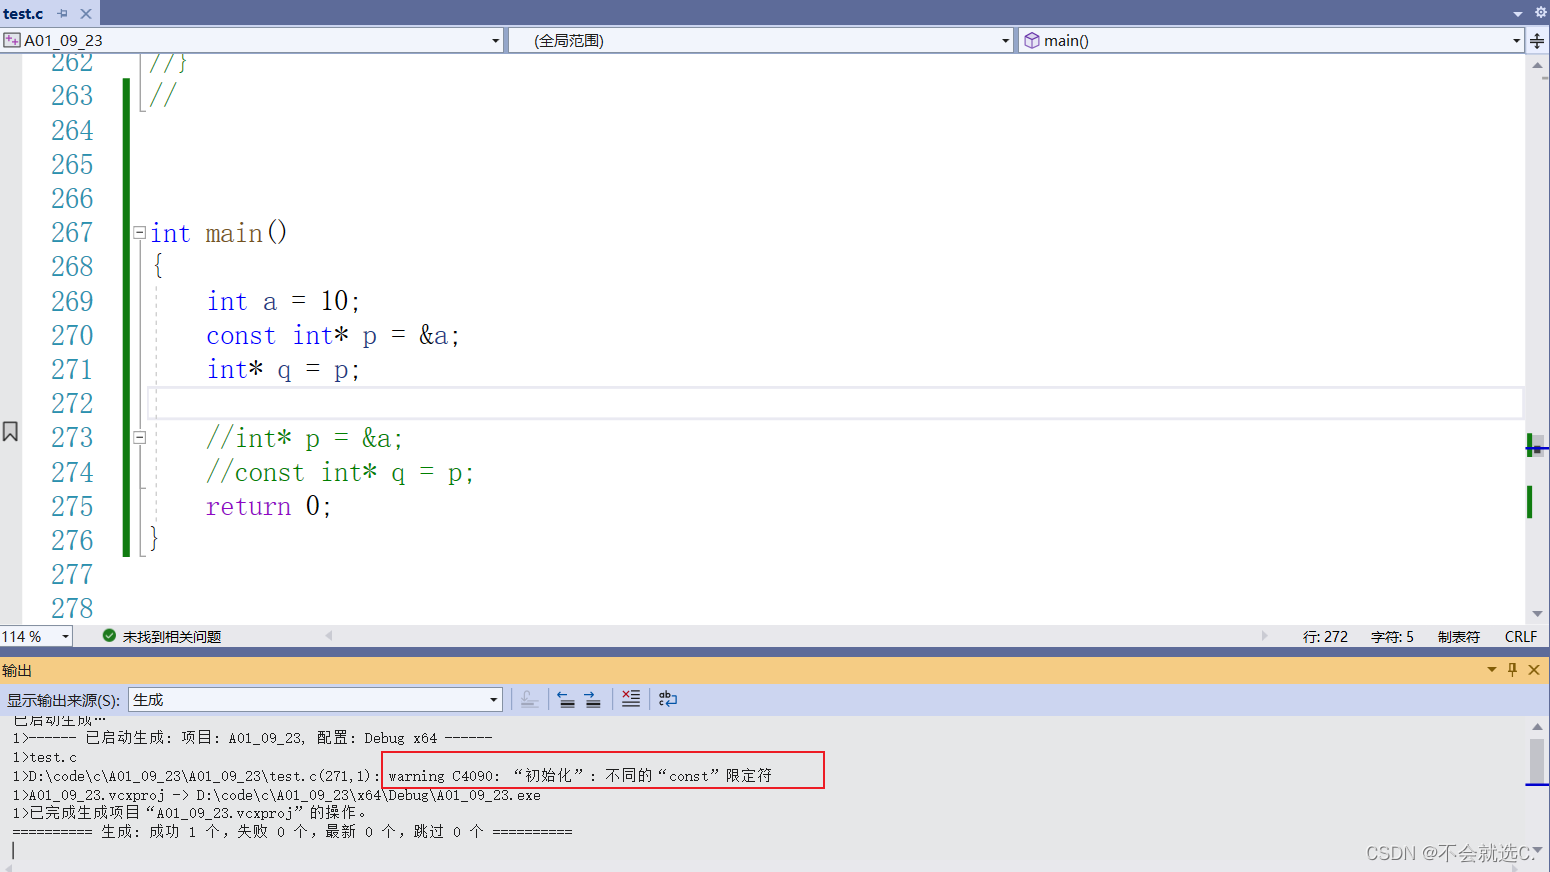This screenshot has height=872, width=1550.
Task: Click the green check problems indicator
Action: click(109, 635)
